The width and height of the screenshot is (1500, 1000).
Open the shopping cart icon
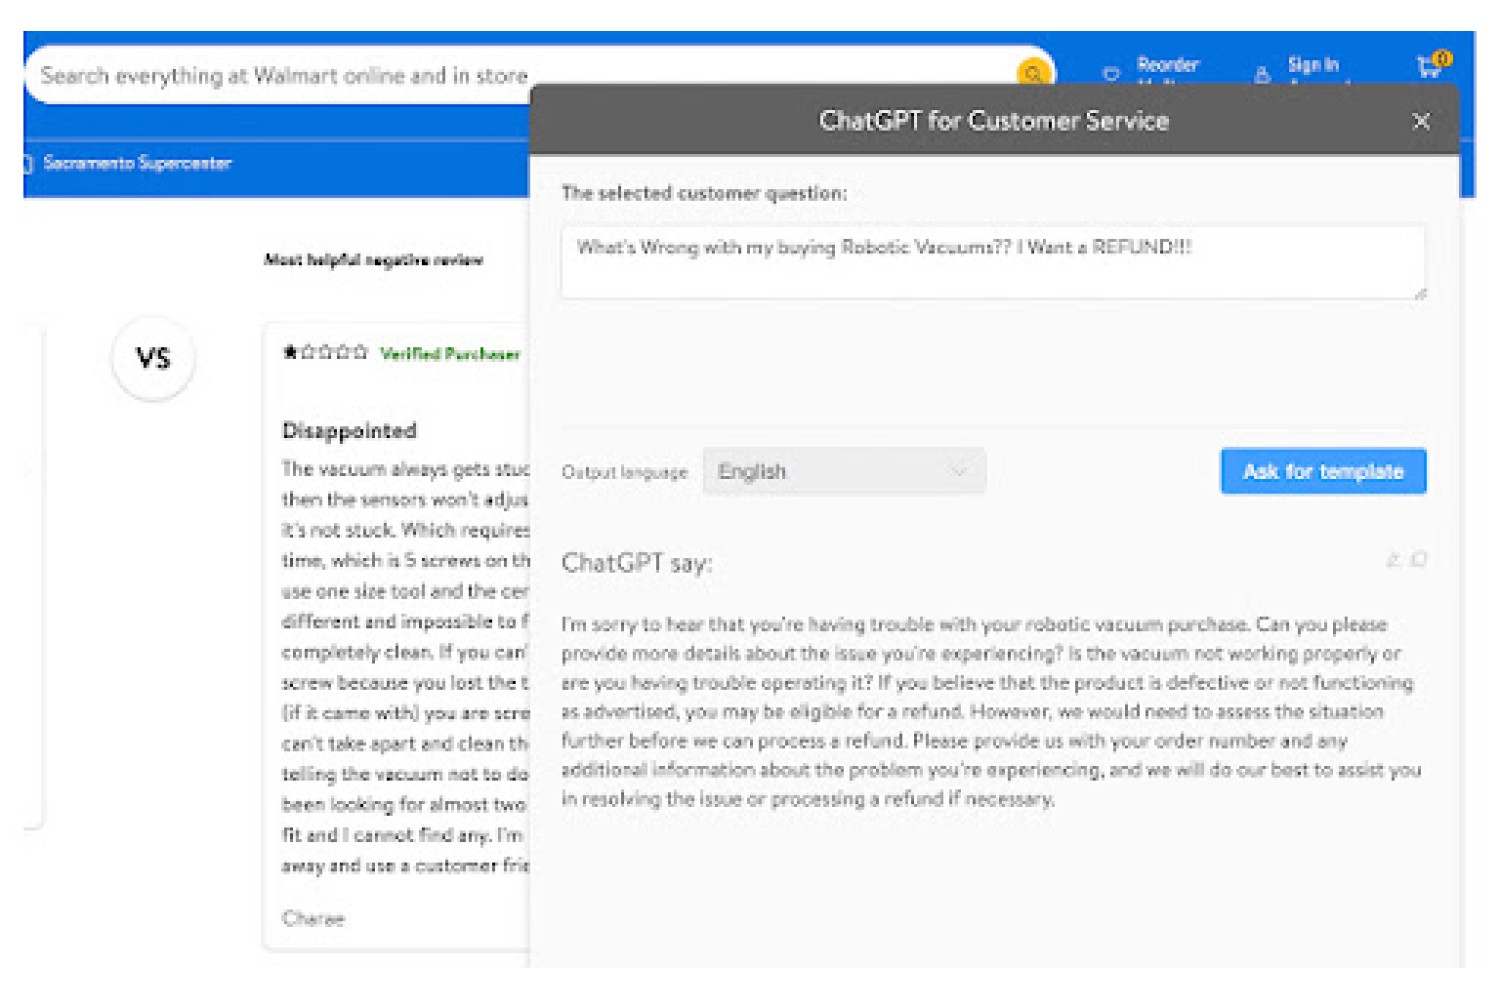(x=1432, y=65)
